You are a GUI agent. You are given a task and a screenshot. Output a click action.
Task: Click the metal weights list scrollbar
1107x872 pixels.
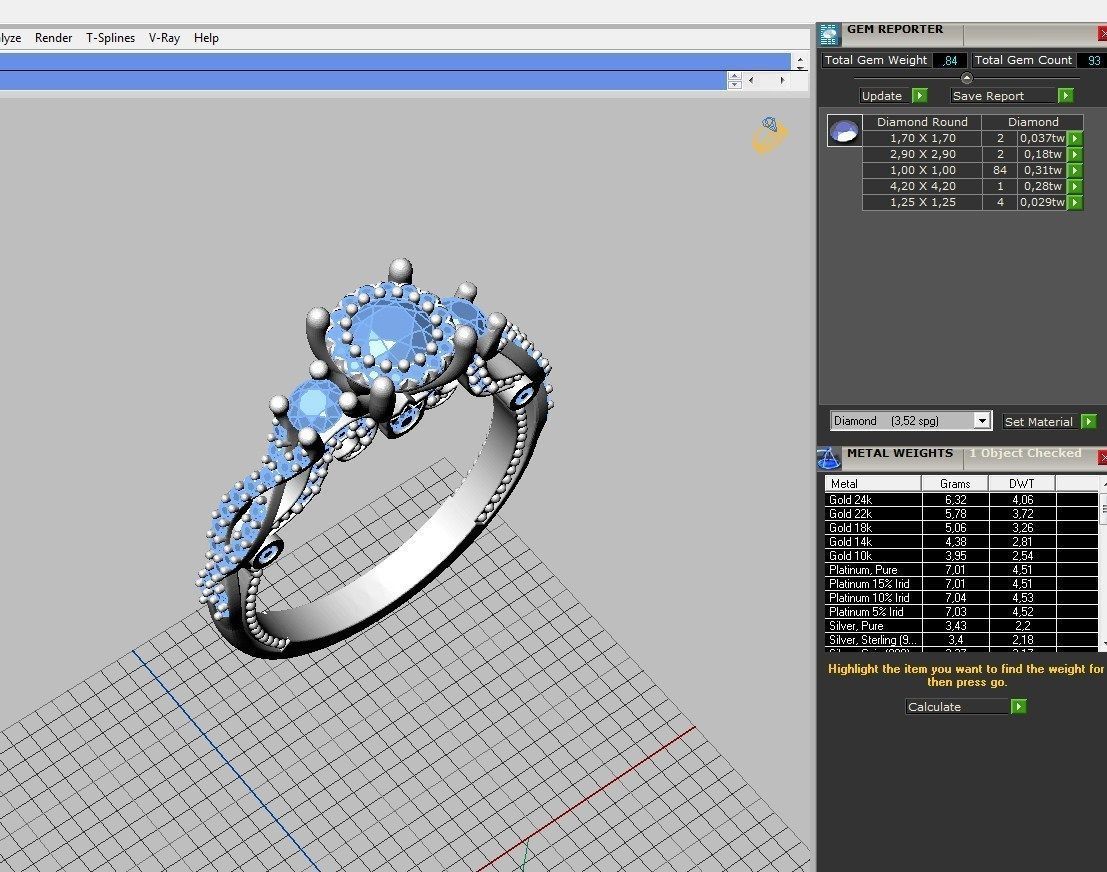pos(1103,562)
